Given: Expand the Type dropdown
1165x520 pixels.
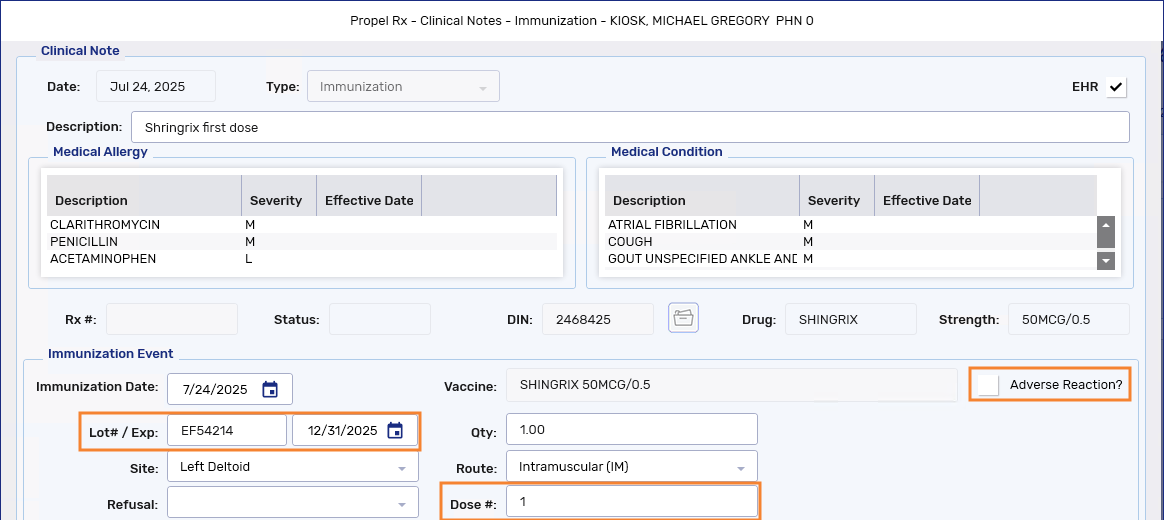Looking at the screenshot, I should click(x=482, y=88).
